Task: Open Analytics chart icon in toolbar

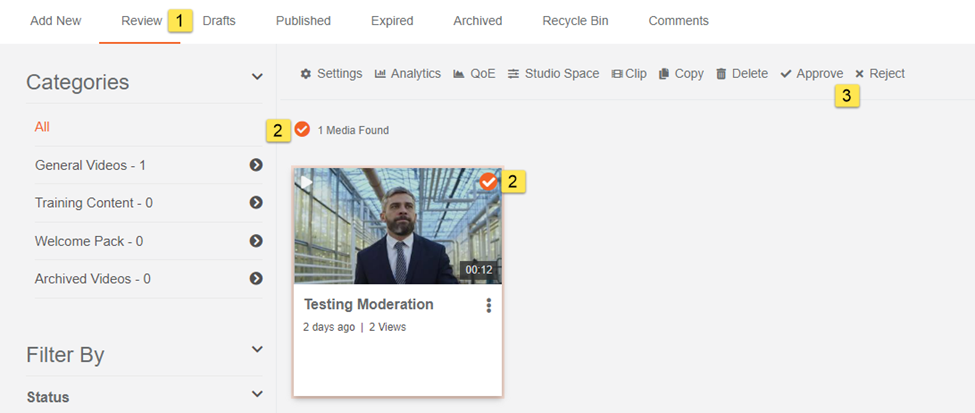Action: (381, 74)
